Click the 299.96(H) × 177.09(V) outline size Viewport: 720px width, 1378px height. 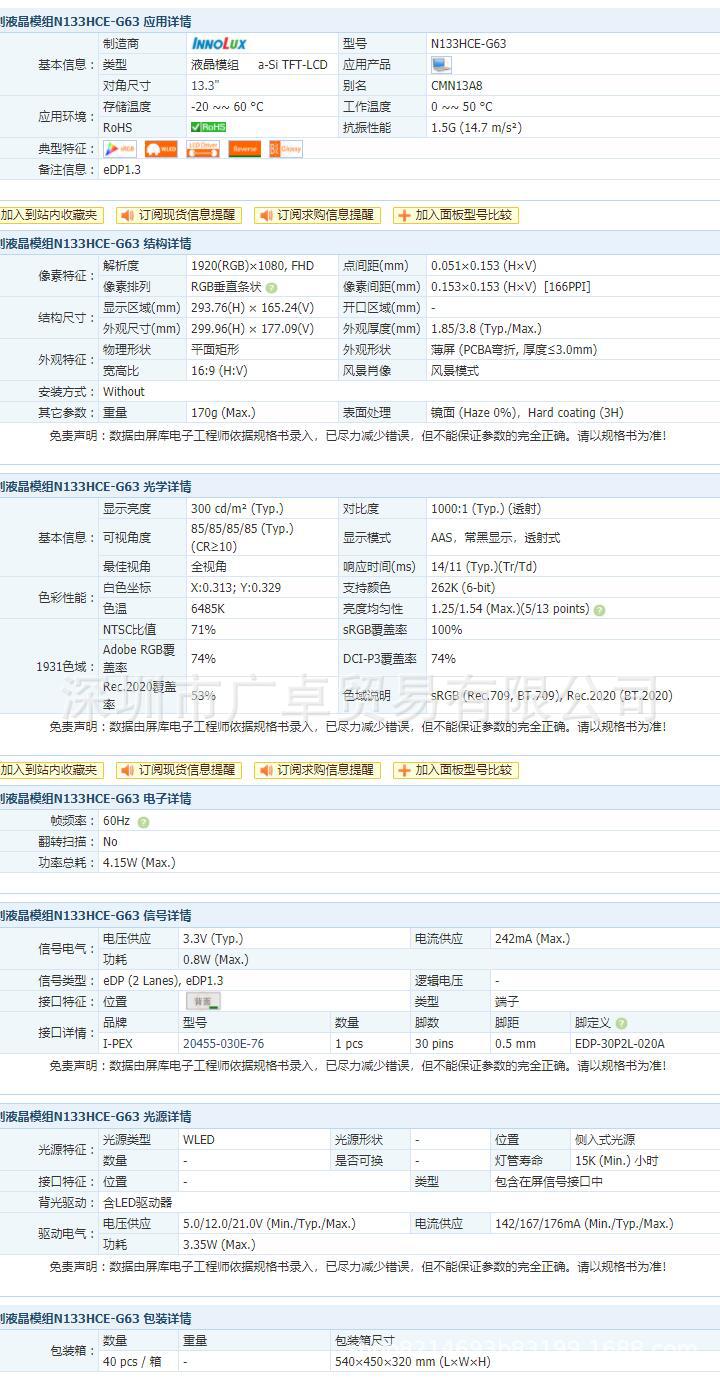[x=252, y=329]
